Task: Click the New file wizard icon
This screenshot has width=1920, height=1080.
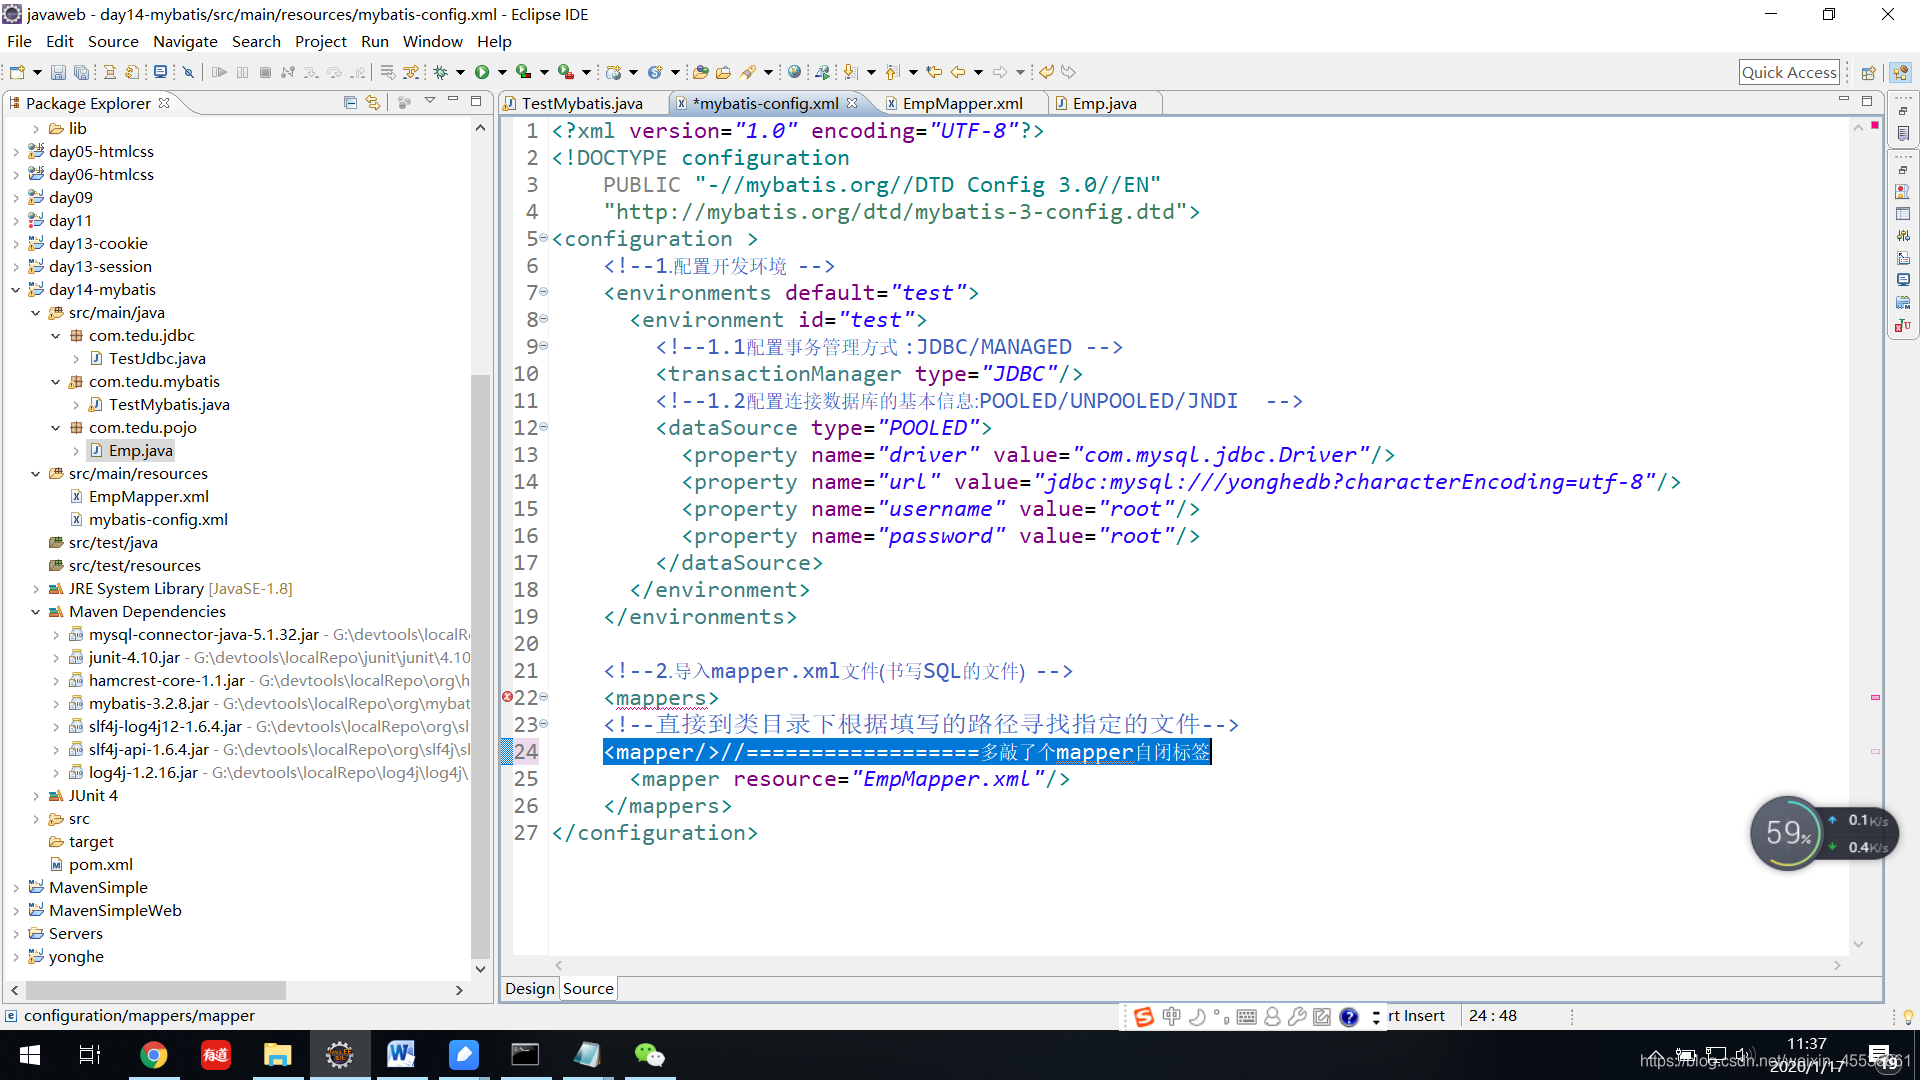Action: (x=17, y=72)
